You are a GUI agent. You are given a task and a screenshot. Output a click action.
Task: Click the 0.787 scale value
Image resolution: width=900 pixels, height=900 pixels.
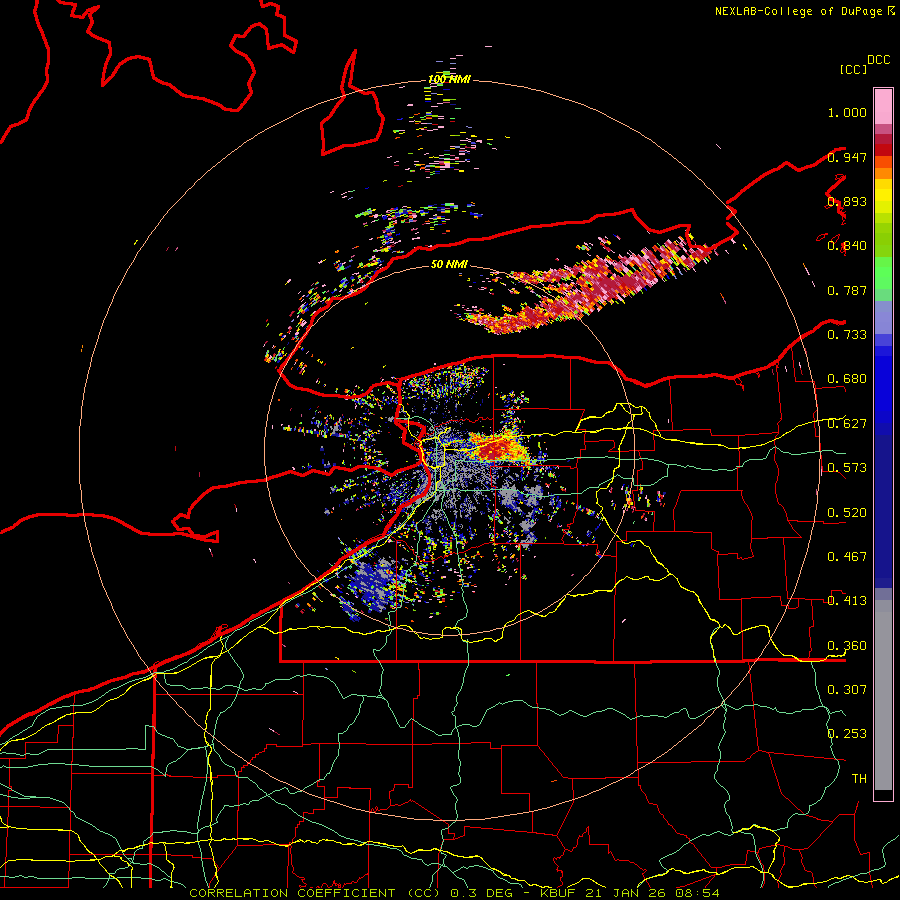click(847, 290)
